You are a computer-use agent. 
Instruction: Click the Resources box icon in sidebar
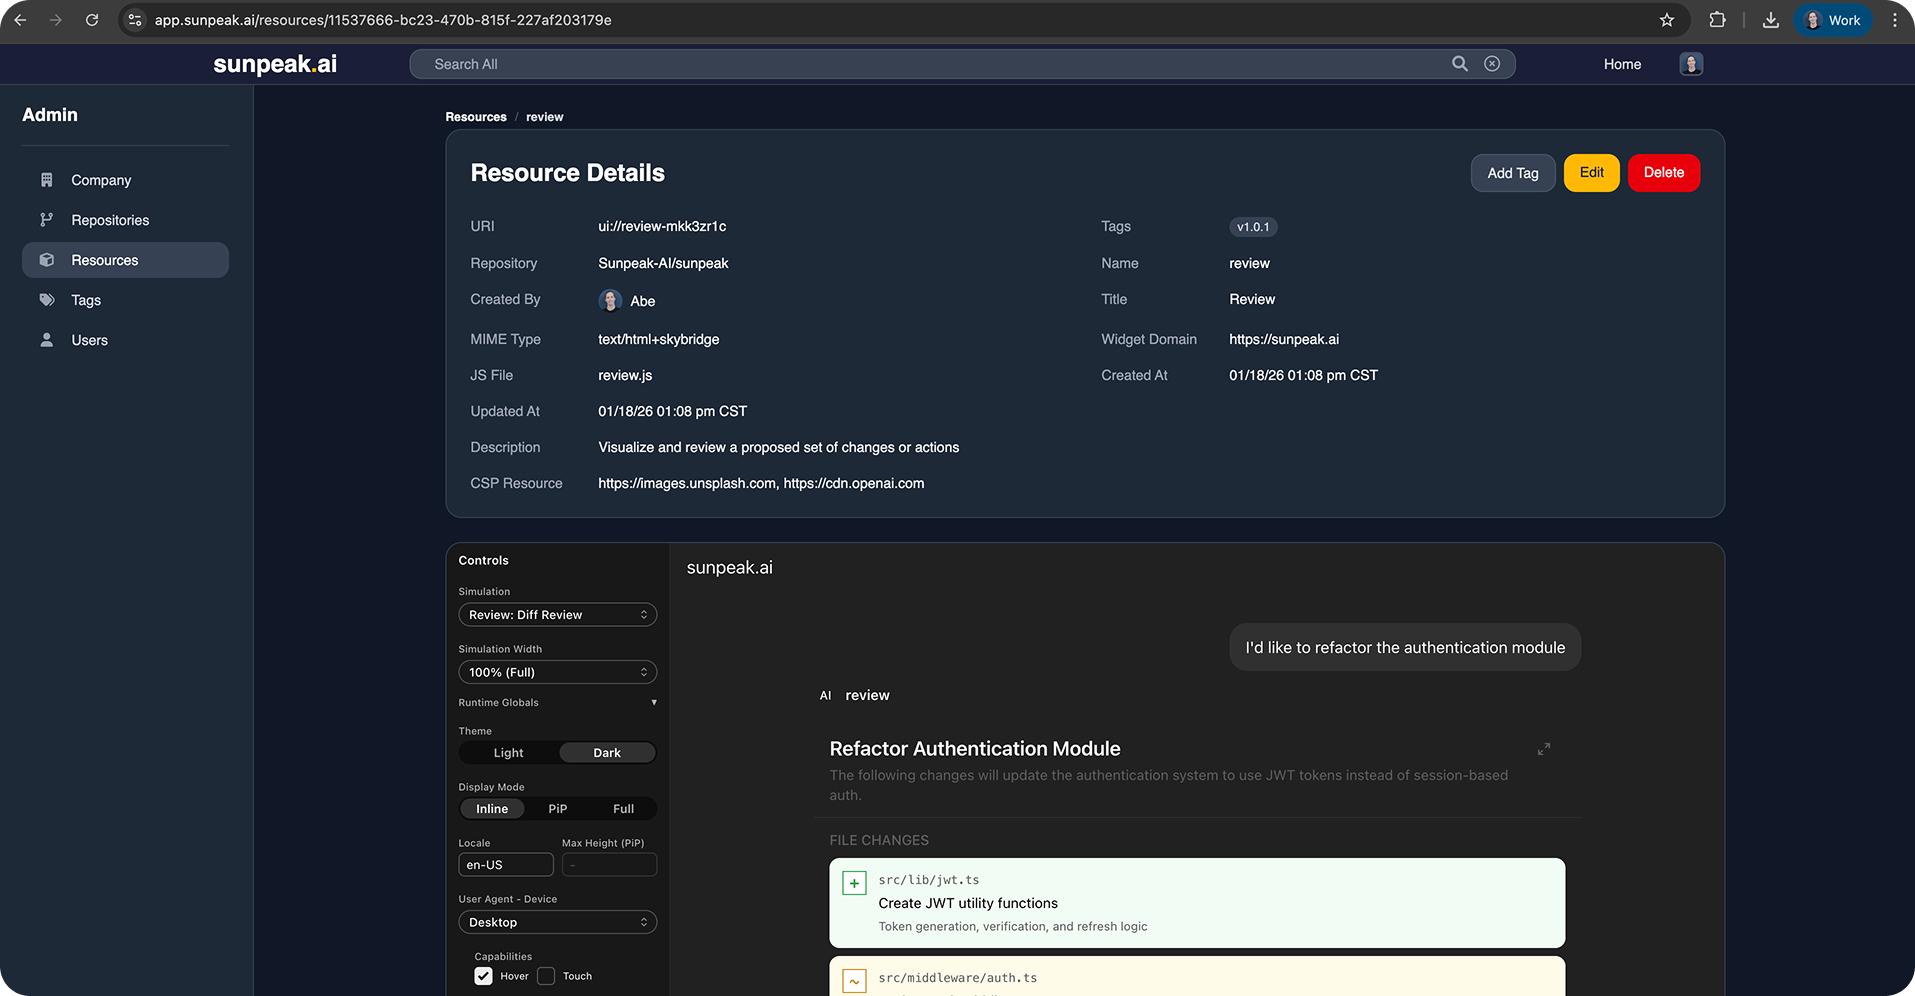46,259
